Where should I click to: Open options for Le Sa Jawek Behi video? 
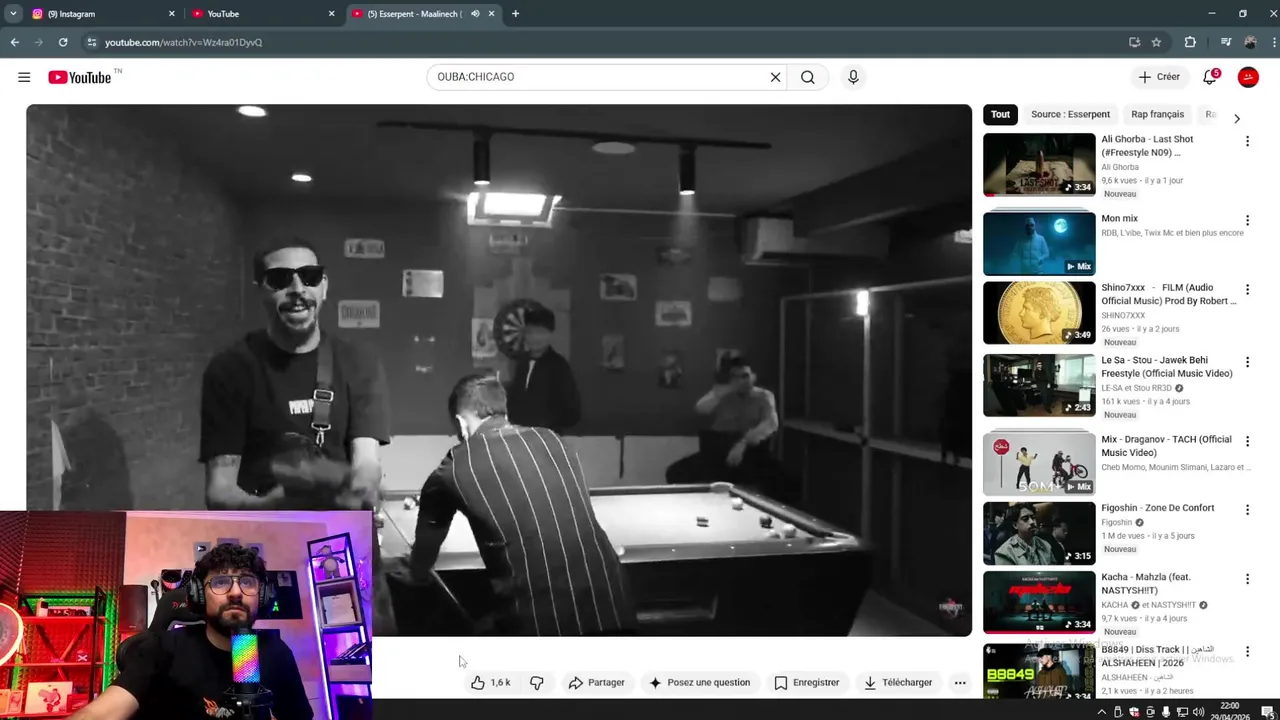point(1247,362)
